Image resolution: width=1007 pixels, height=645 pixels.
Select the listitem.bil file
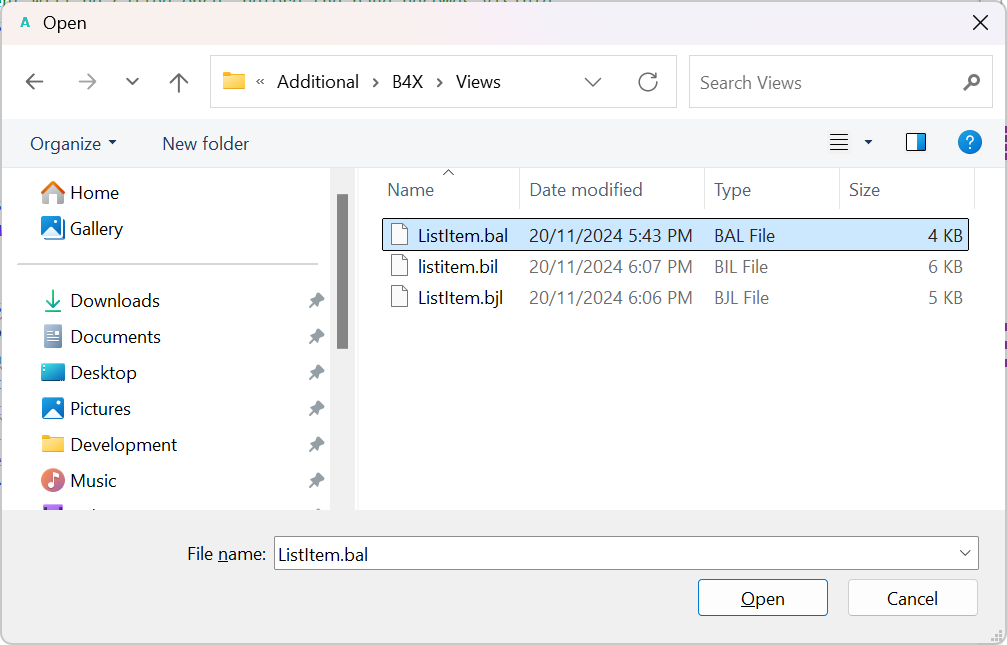(x=457, y=267)
